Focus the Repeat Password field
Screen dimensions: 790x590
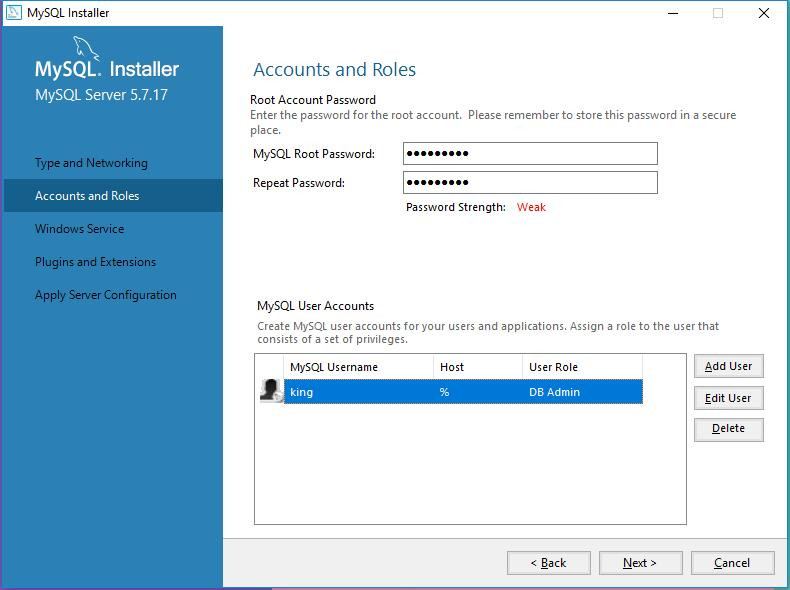(x=530, y=182)
